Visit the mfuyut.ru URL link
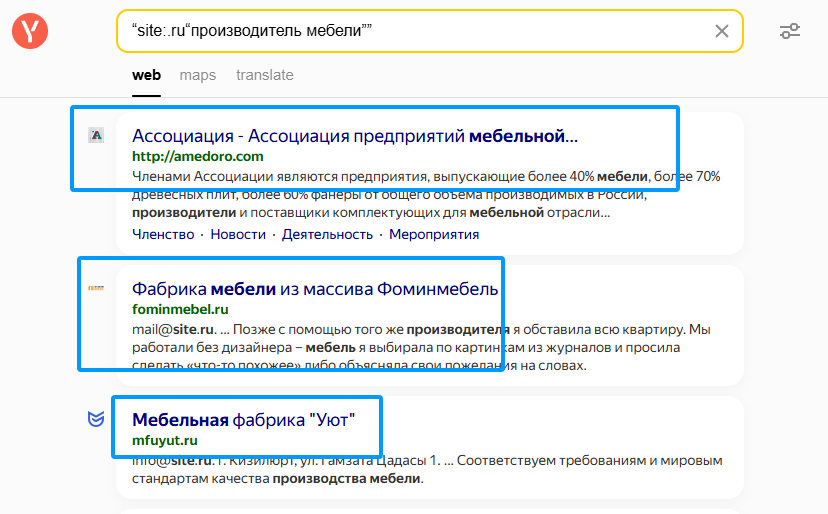 click(165, 440)
